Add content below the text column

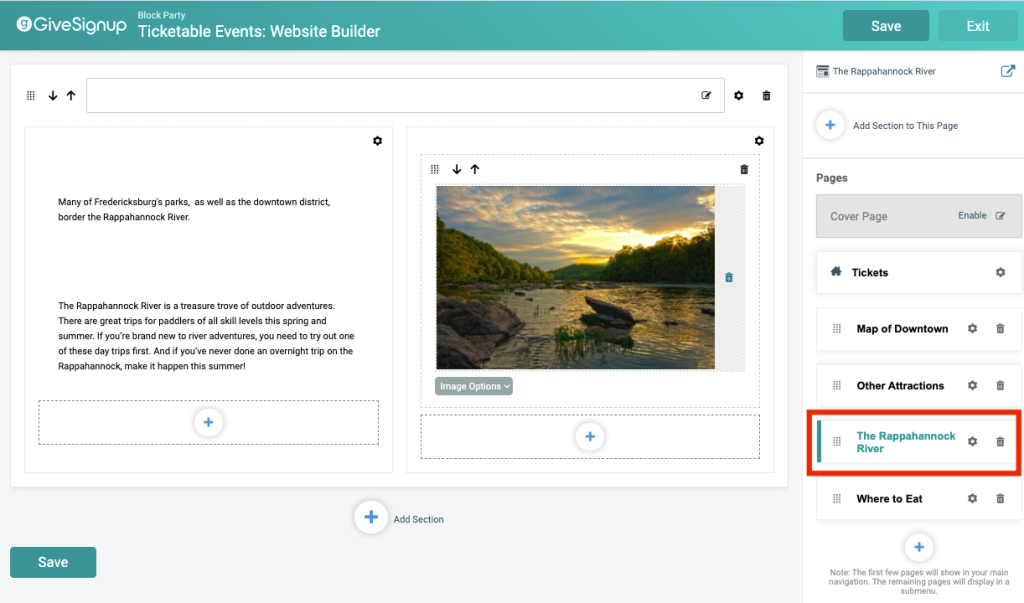pyautogui.click(x=208, y=423)
